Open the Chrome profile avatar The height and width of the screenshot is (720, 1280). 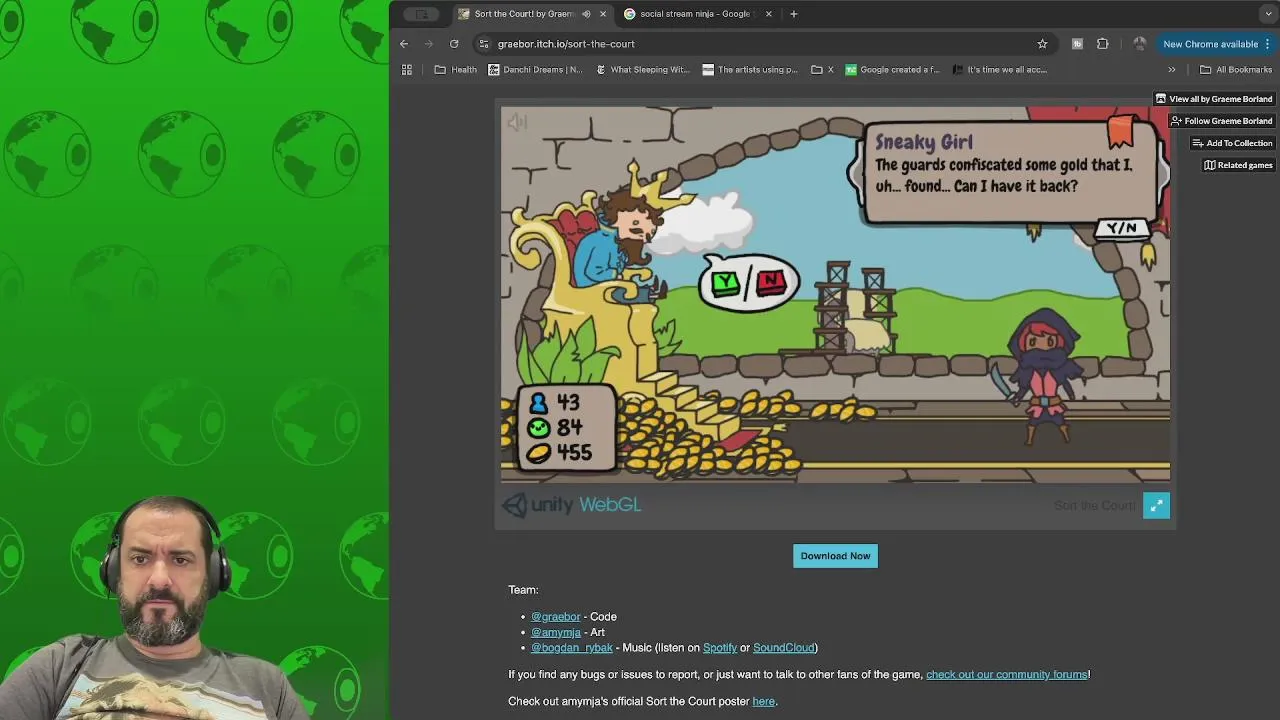(1139, 44)
